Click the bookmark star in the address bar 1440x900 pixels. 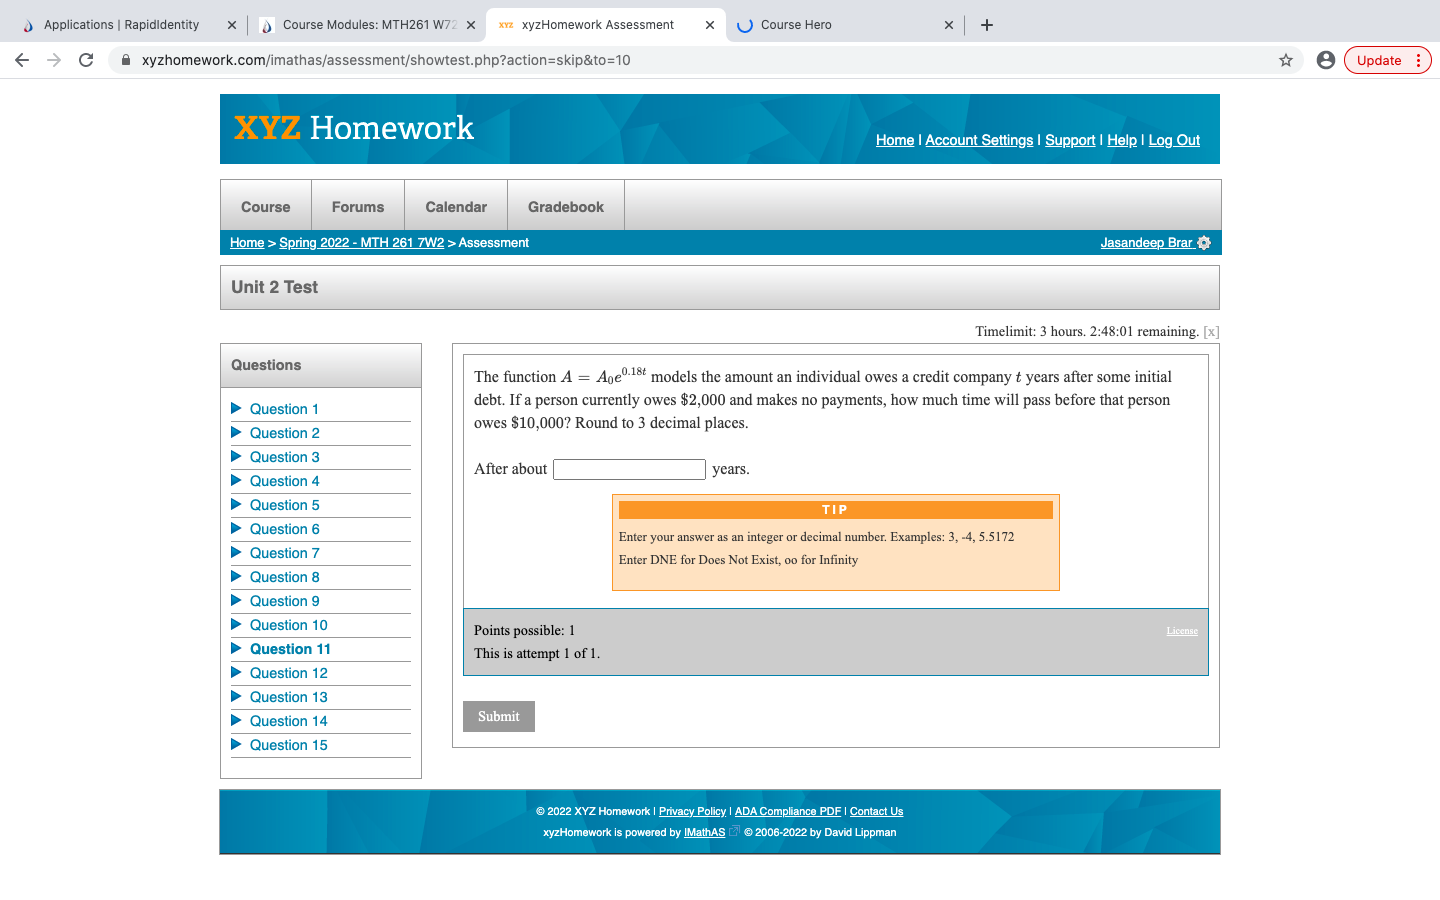pyautogui.click(x=1285, y=60)
